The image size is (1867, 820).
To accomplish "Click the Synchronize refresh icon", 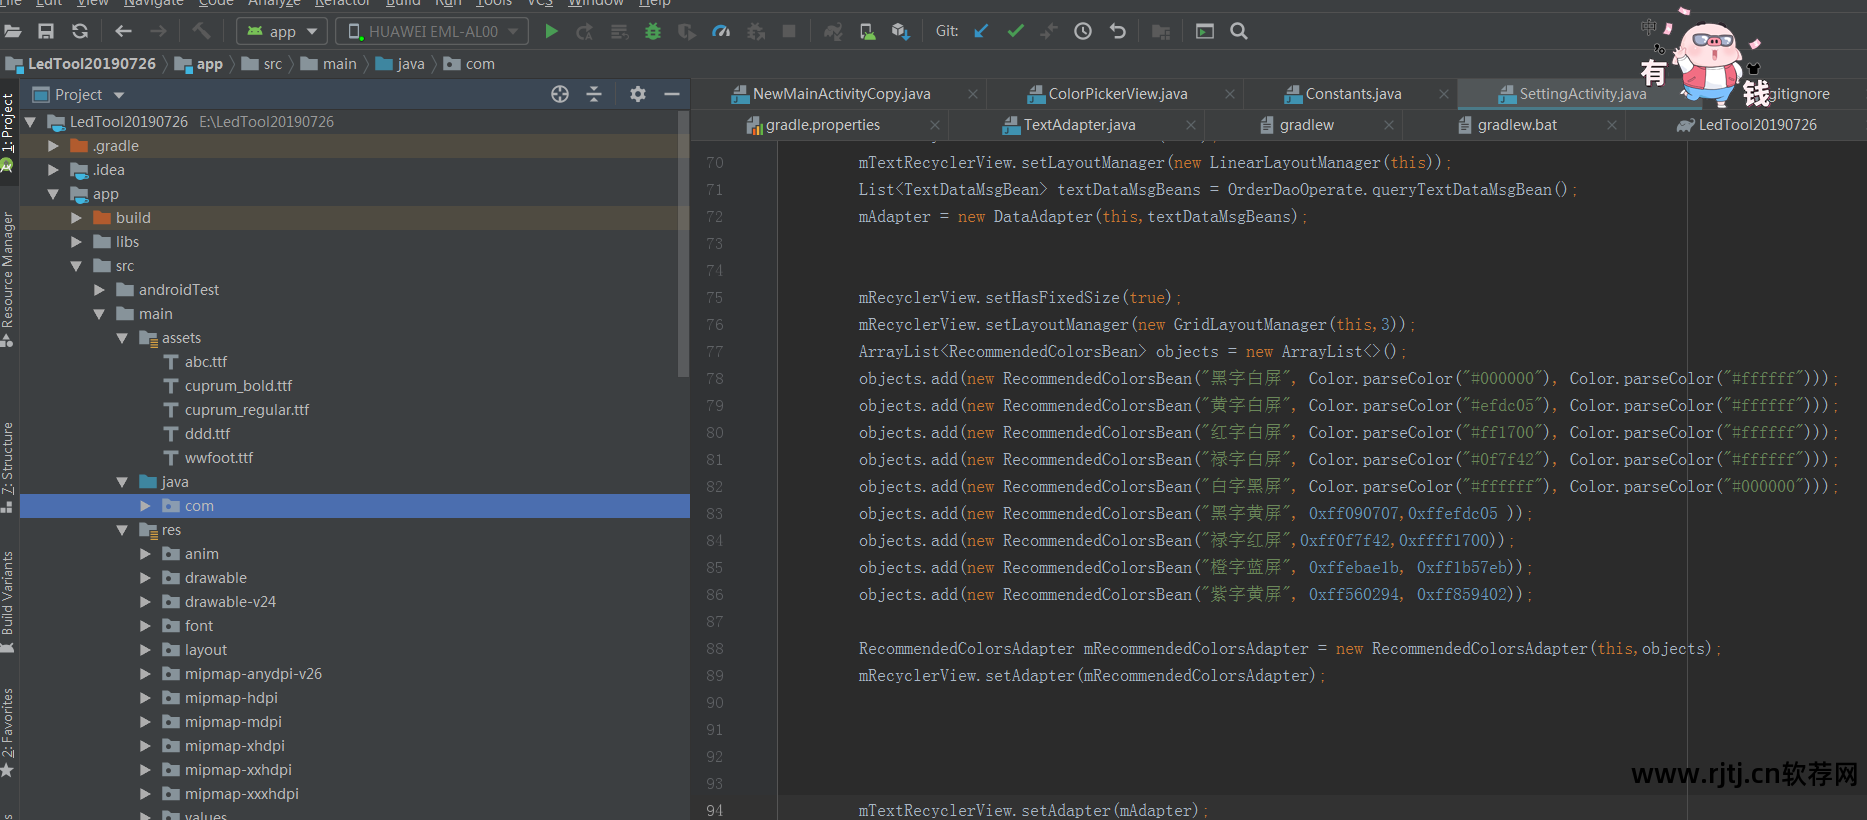I will point(80,32).
